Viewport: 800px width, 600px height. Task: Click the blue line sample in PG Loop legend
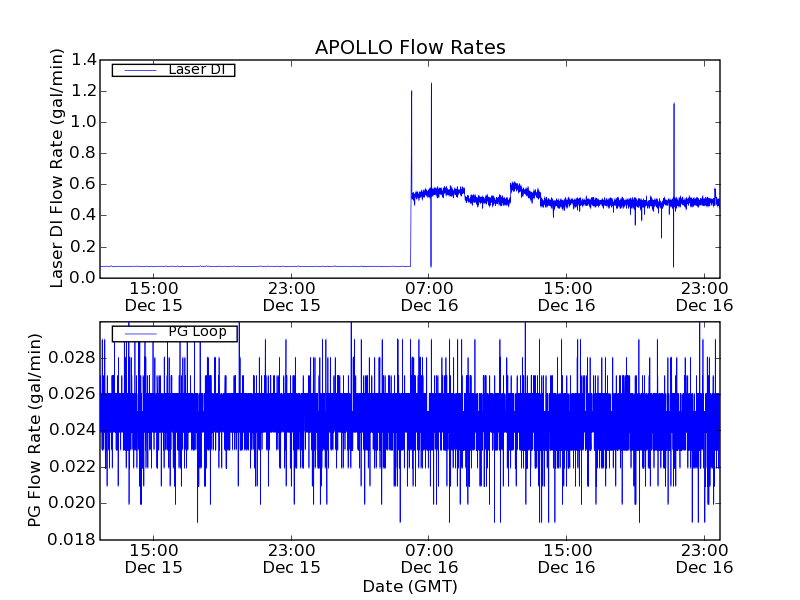pyautogui.click(x=140, y=334)
